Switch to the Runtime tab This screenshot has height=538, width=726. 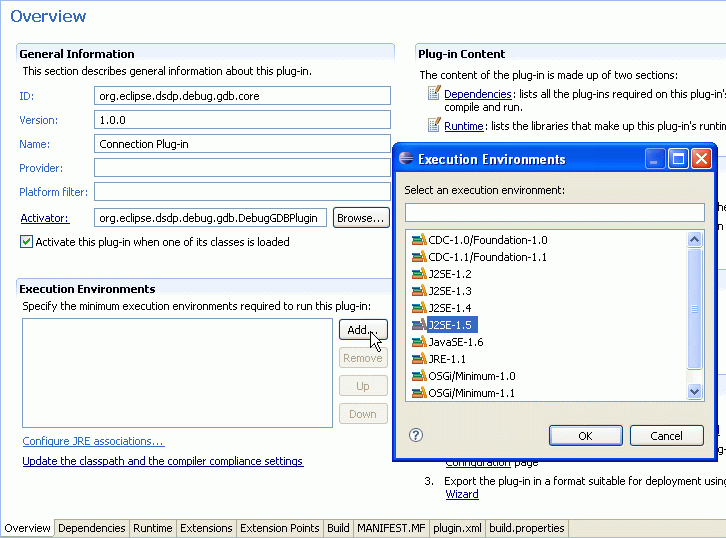tap(152, 528)
